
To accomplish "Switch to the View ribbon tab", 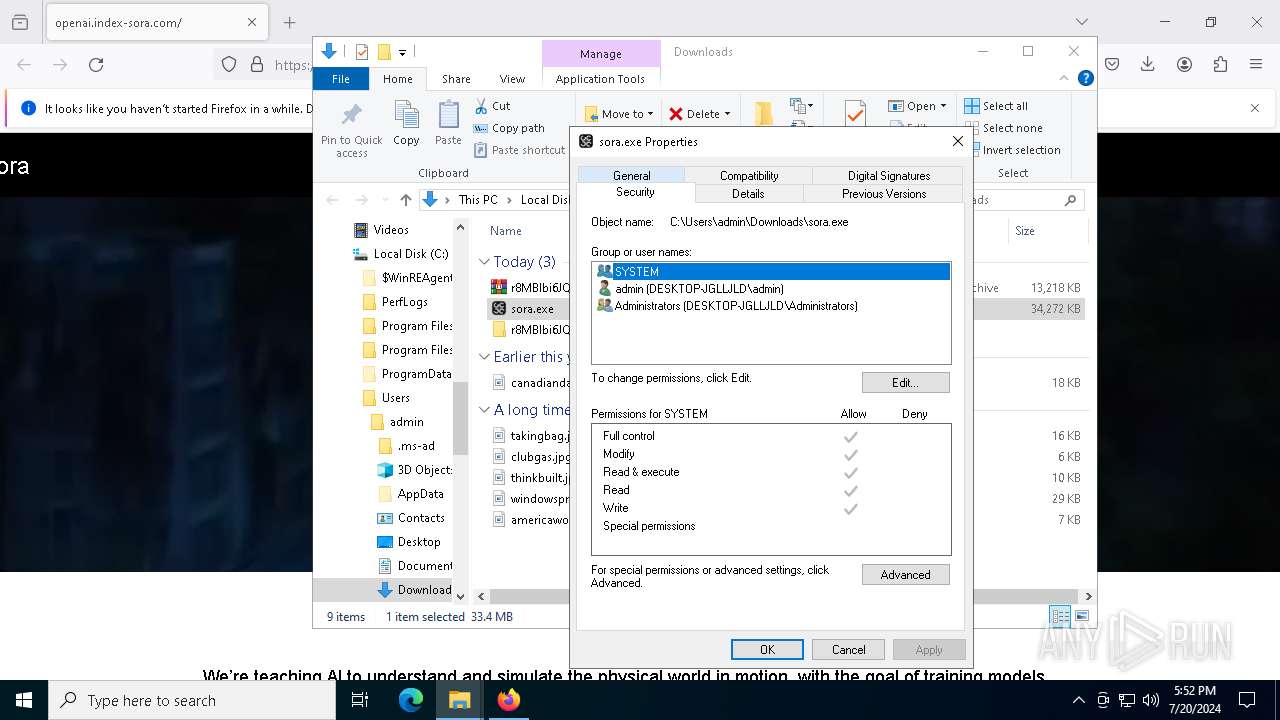I will 512,79.
